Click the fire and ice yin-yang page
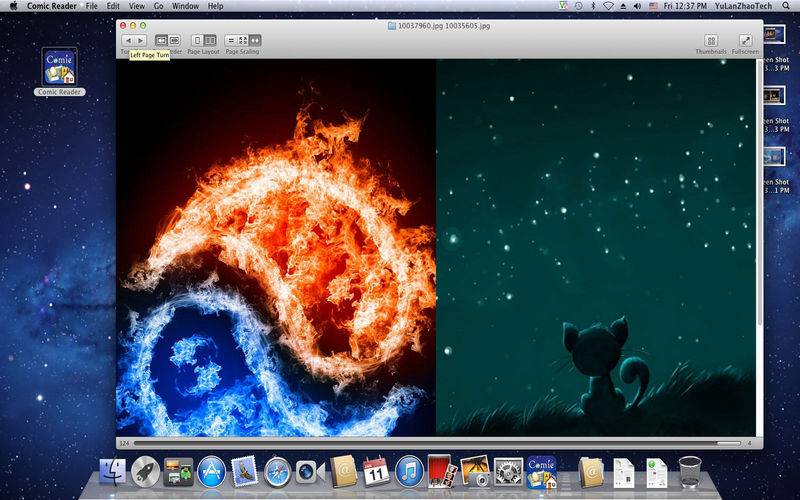Viewport: 800px width, 500px height. pos(276,247)
